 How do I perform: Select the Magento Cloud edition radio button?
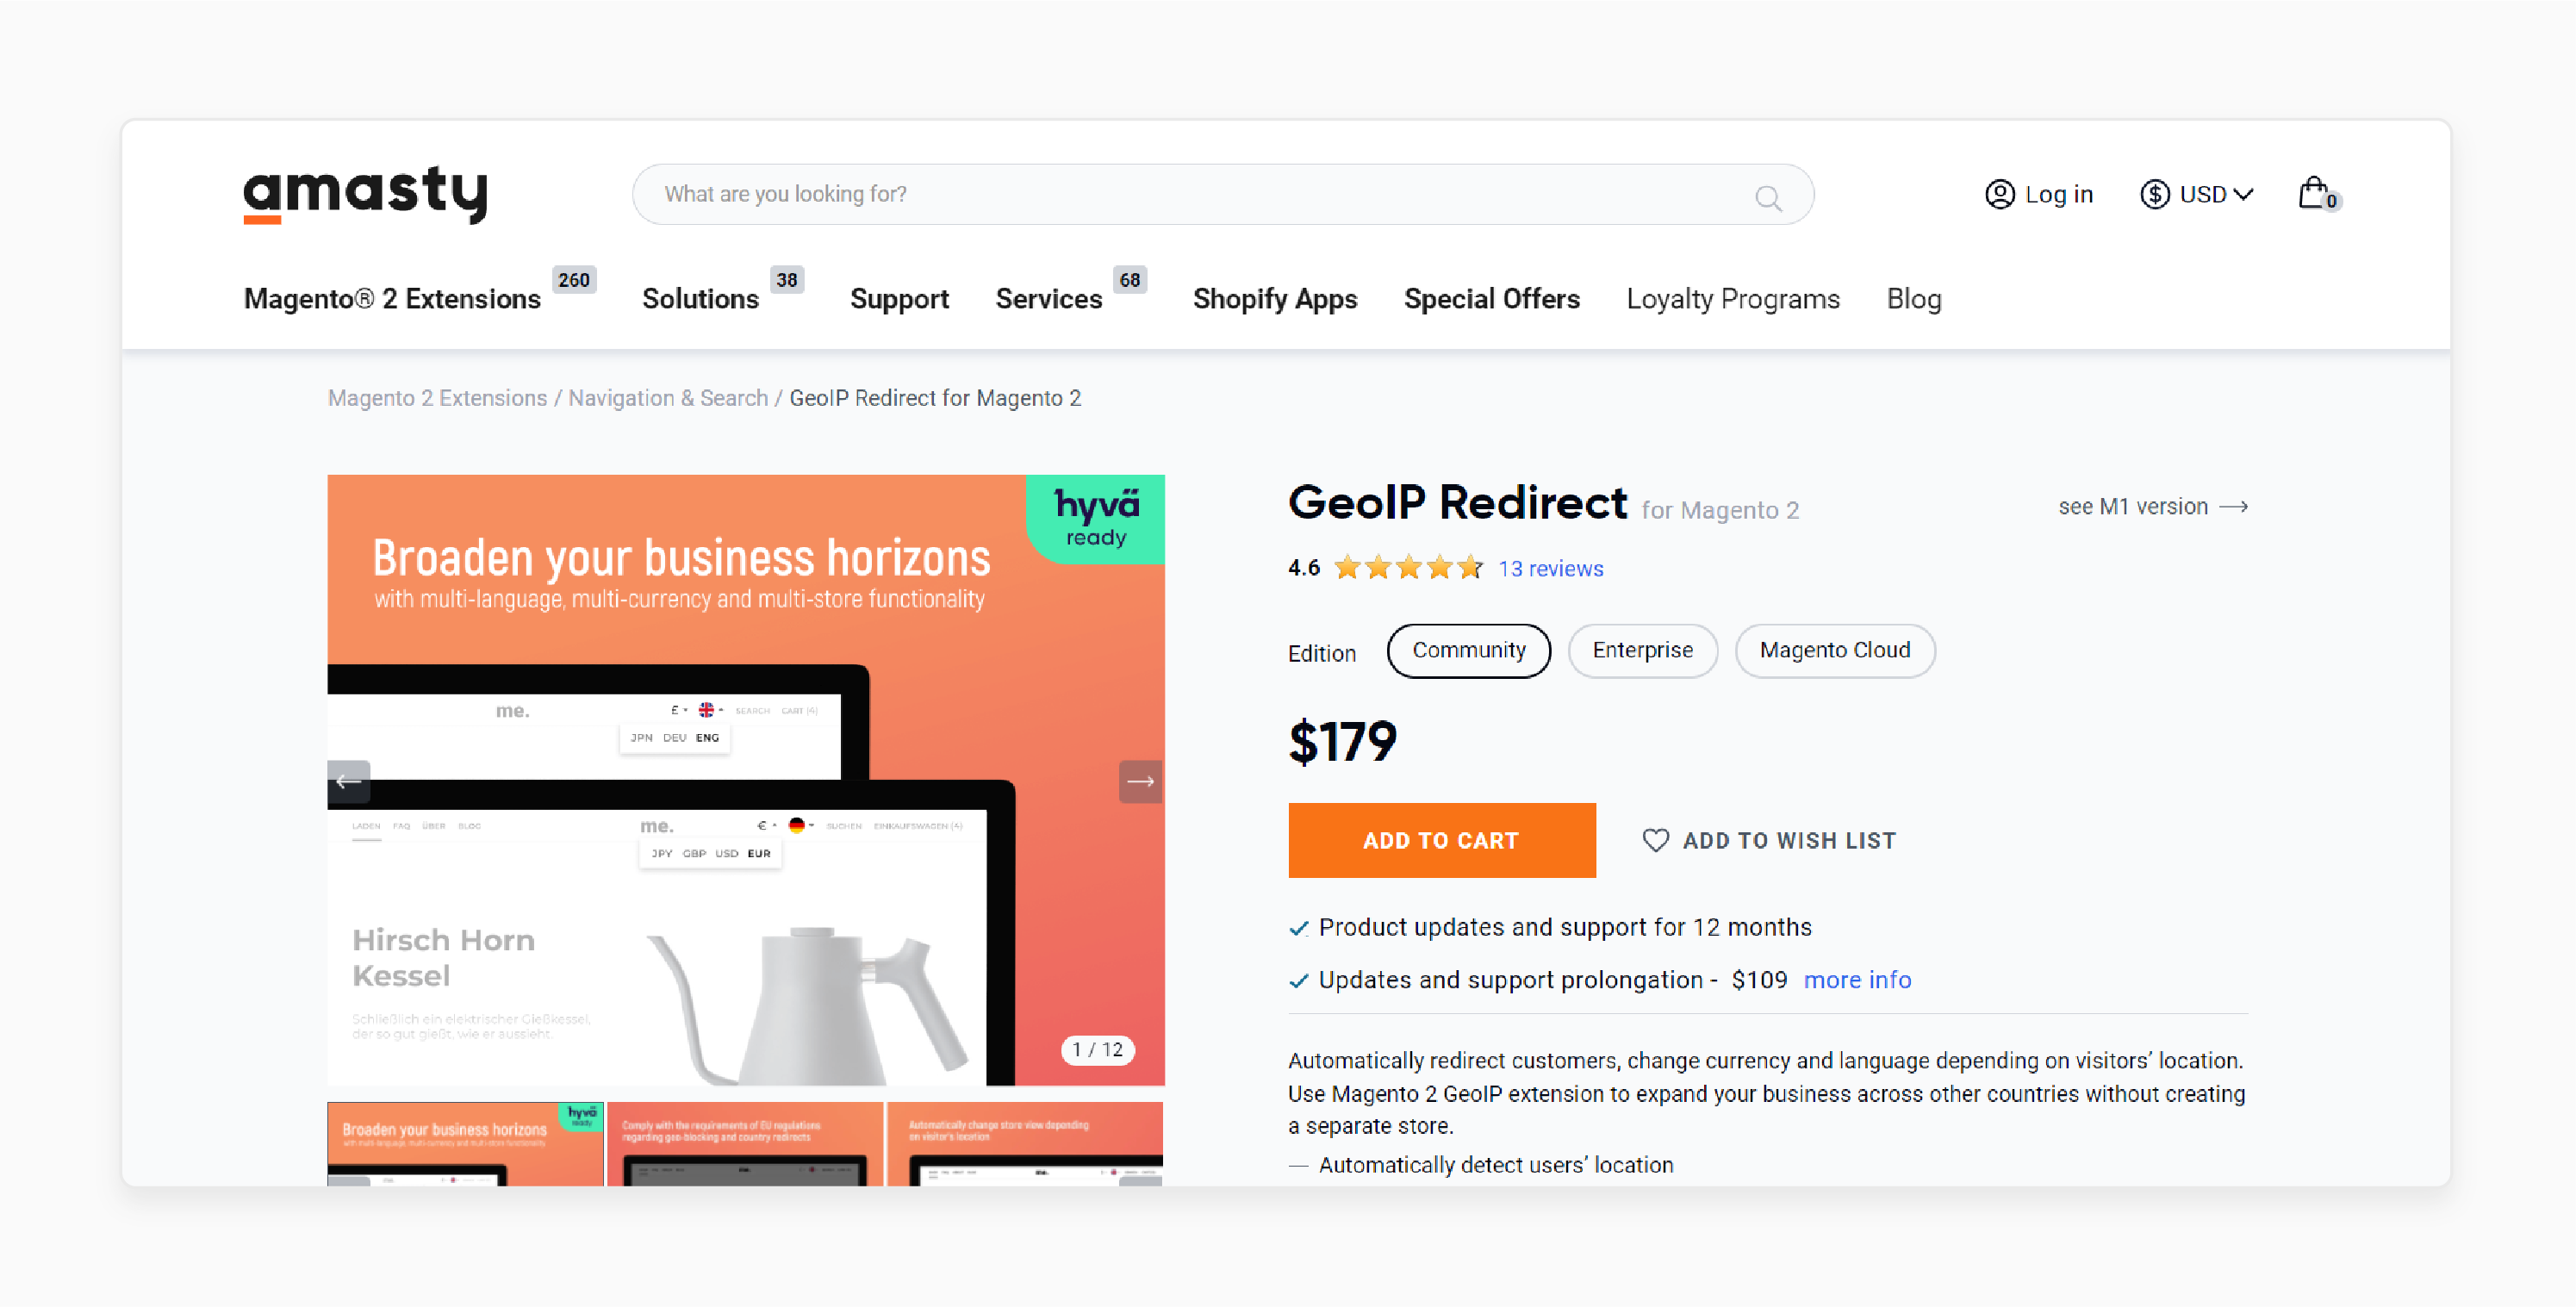click(x=1834, y=650)
